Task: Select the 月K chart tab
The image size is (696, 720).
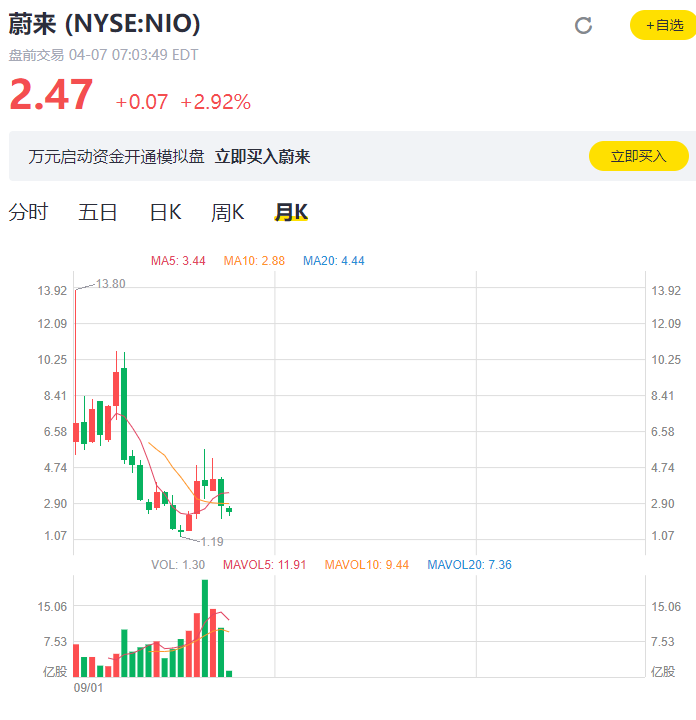Action: click(x=291, y=212)
